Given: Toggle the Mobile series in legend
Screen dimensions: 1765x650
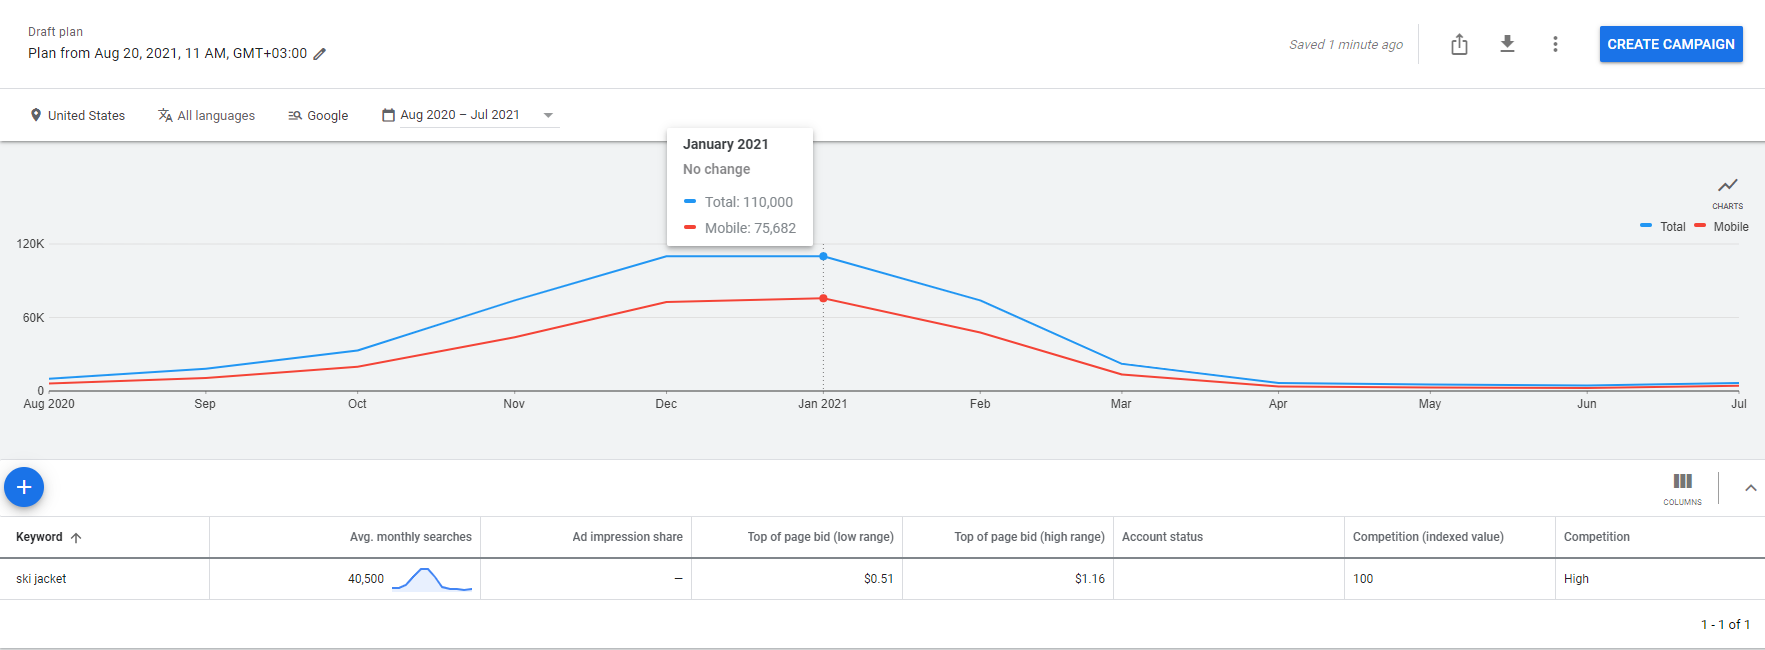Looking at the screenshot, I should 1721,227.
